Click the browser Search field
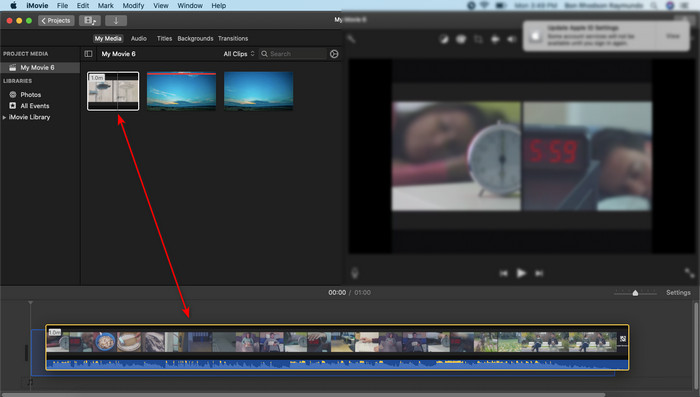 click(292, 54)
